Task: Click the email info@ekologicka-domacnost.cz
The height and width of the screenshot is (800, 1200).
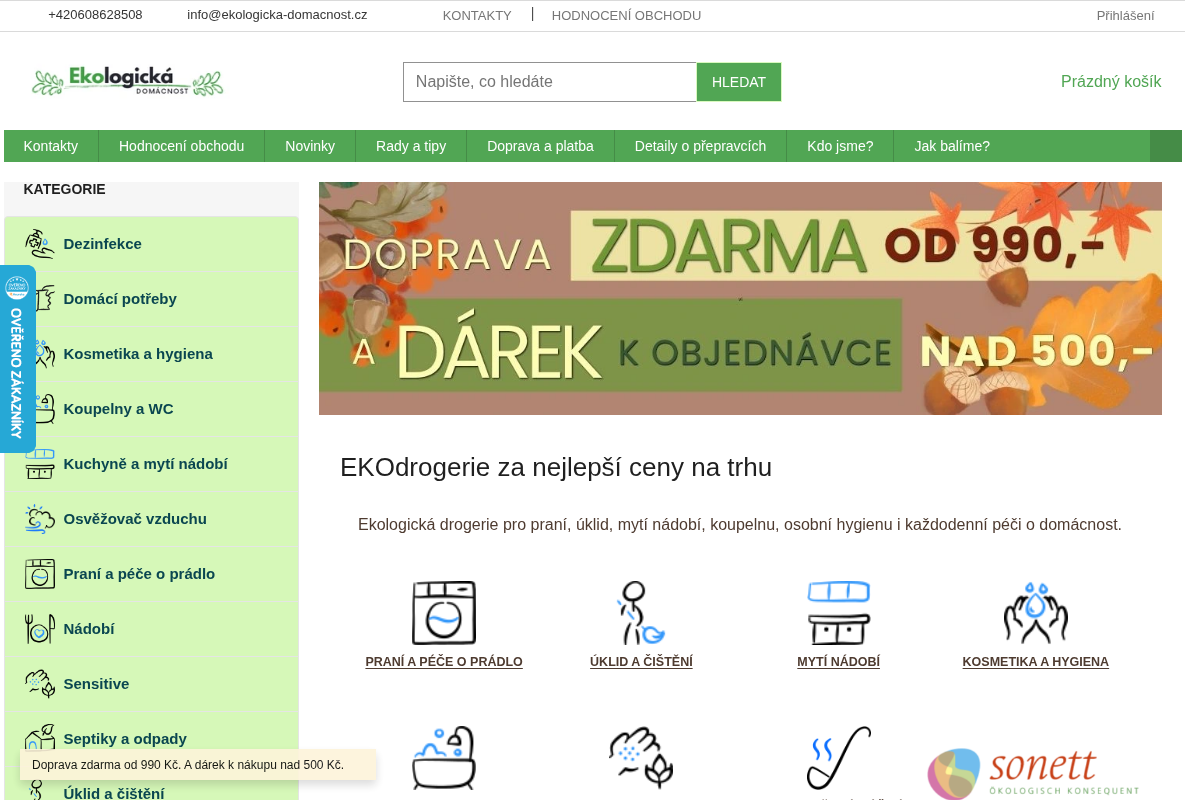Action: [277, 15]
